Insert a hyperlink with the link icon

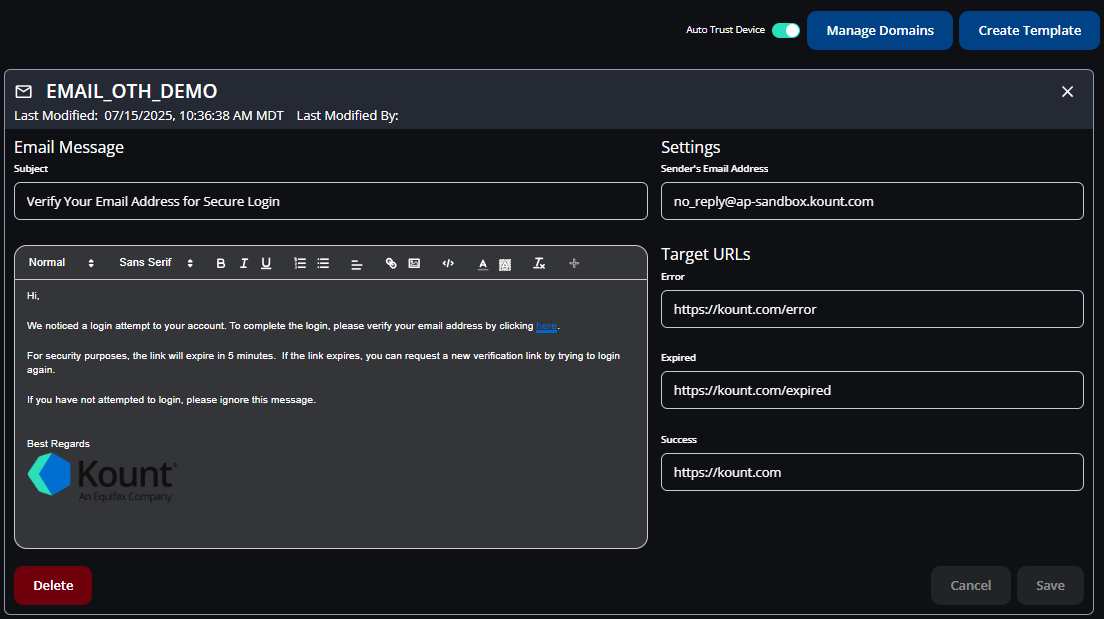pos(391,263)
